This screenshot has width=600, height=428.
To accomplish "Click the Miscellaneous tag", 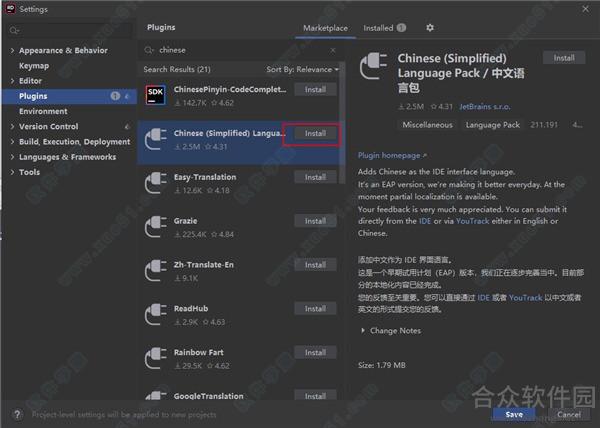I will coord(427,125).
